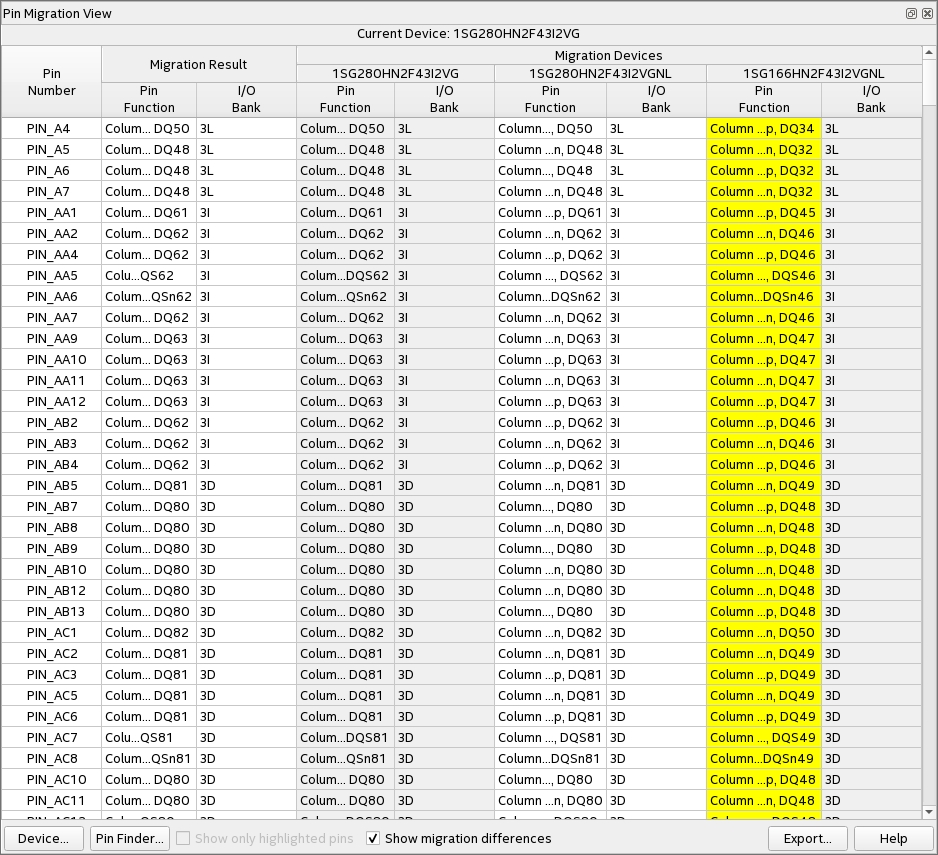Select the PIN_AA12 pin number cell
Viewport: 938px width, 855px height.
pyautogui.click(x=51, y=401)
